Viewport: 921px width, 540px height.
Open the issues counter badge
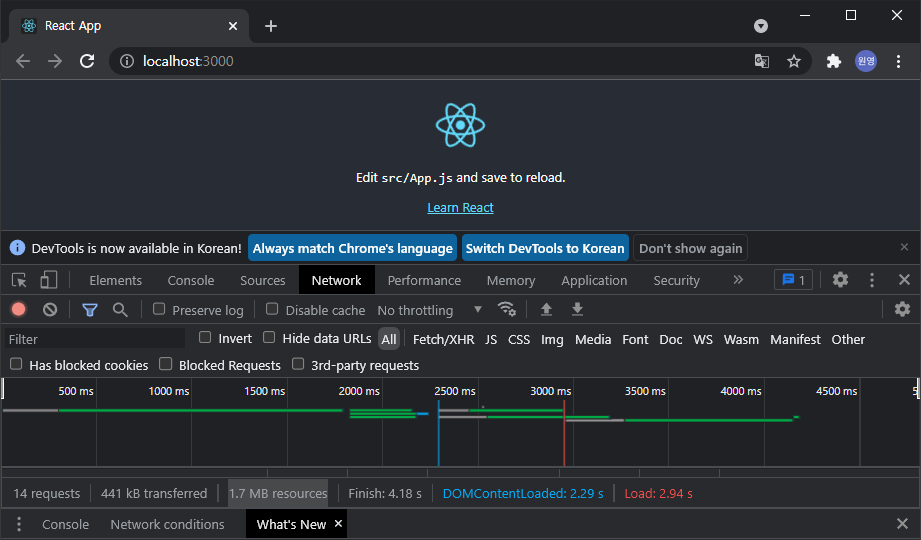click(x=794, y=280)
